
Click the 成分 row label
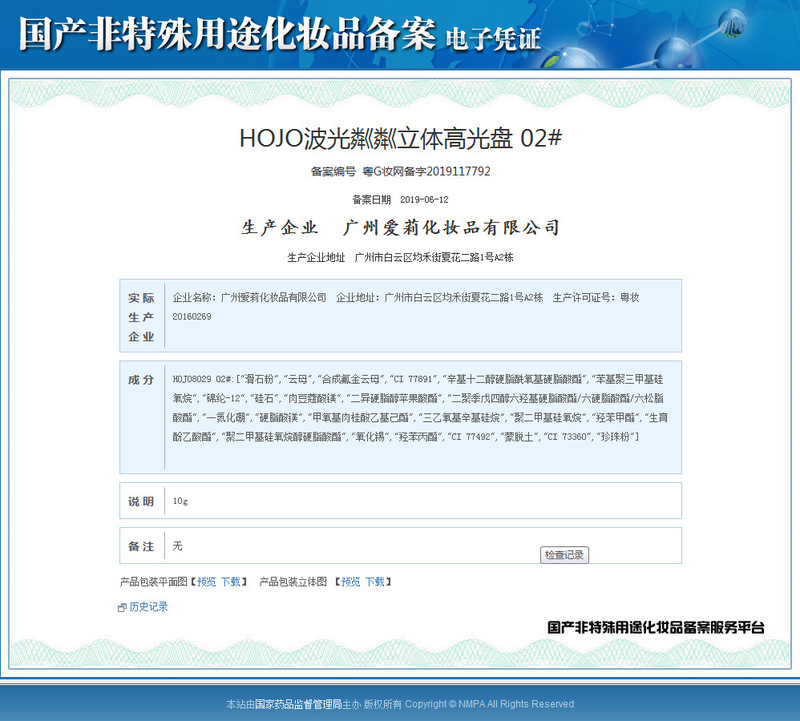tap(141, 380)
